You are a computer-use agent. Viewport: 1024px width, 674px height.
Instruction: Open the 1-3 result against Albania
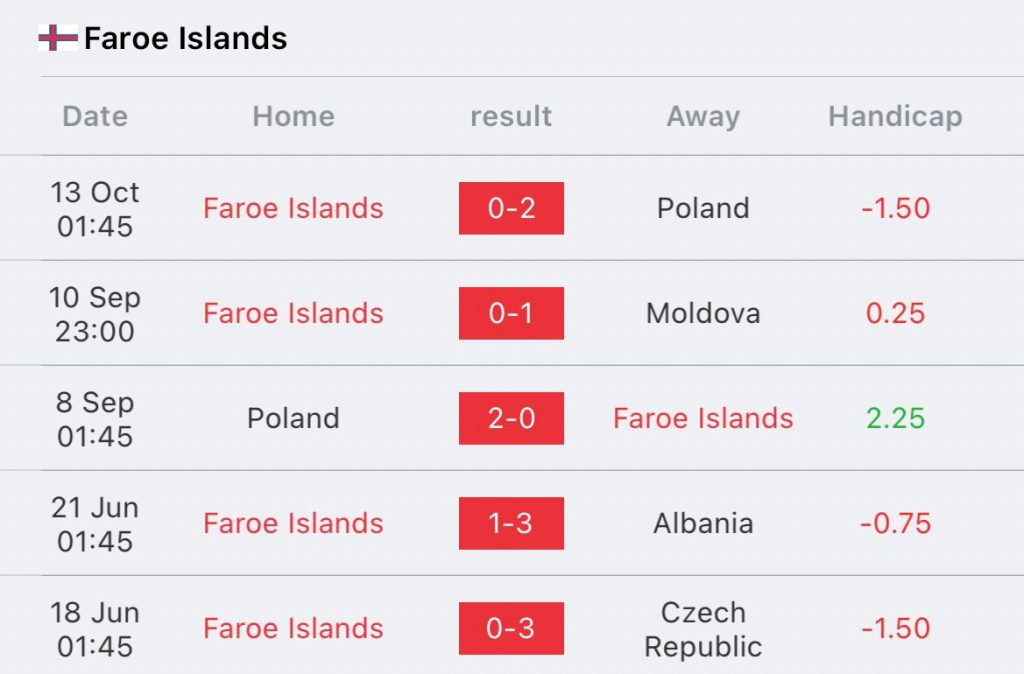[x=511, y=524]
